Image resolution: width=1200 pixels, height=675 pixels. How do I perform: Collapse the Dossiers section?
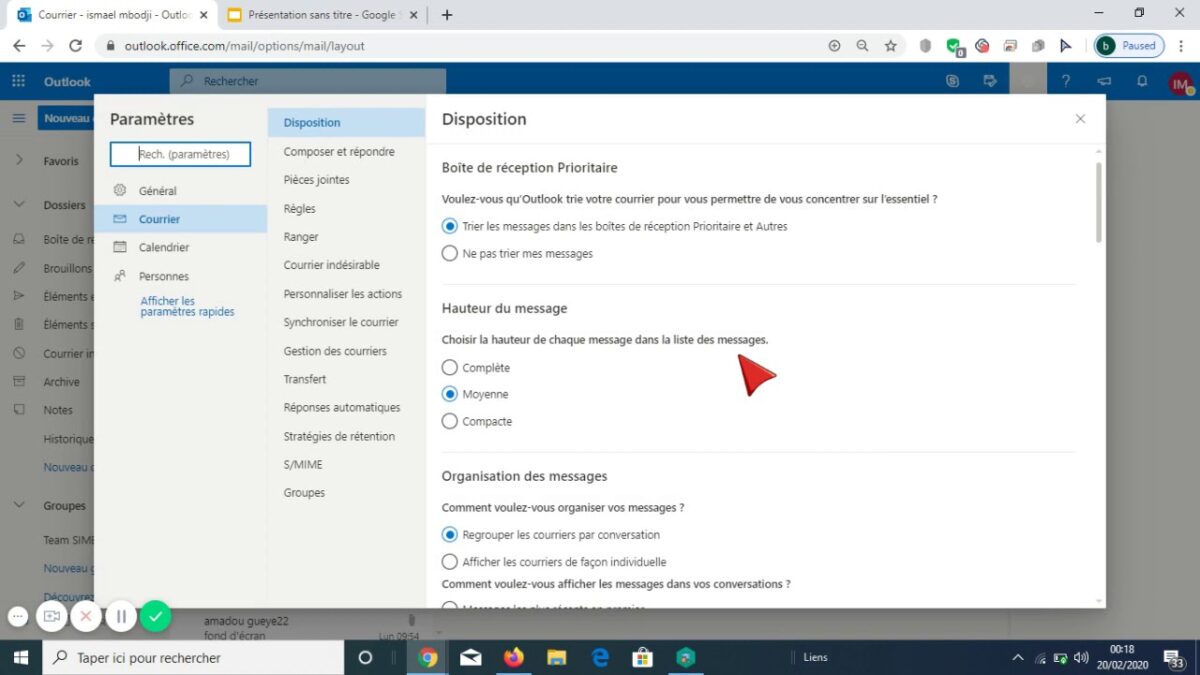point(19,204)
